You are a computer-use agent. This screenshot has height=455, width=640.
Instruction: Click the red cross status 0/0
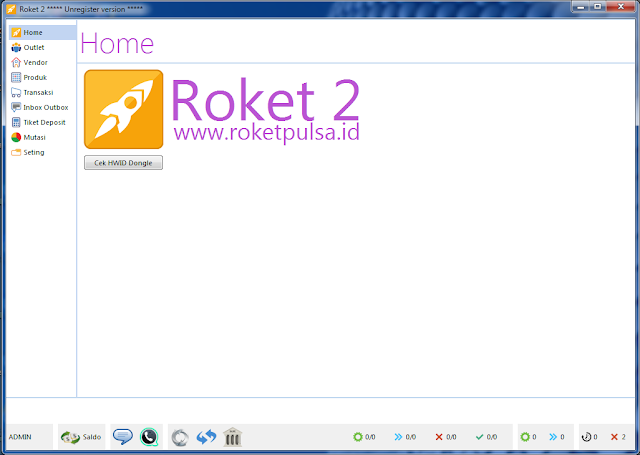[446, 437]
